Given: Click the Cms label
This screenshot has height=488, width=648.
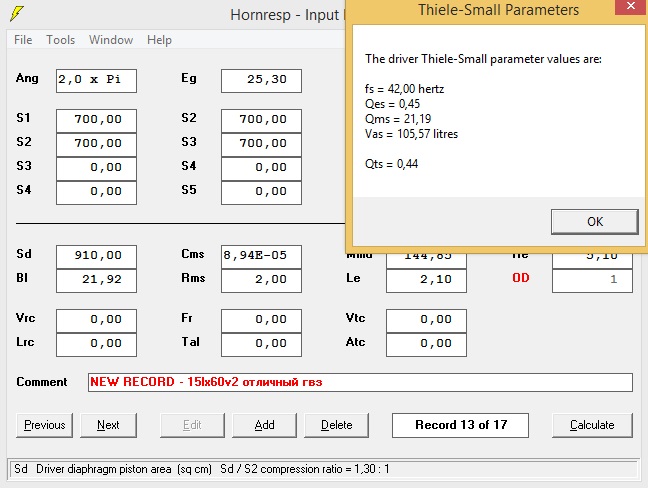Looking at the screenshot, I should tap(193, 254).
